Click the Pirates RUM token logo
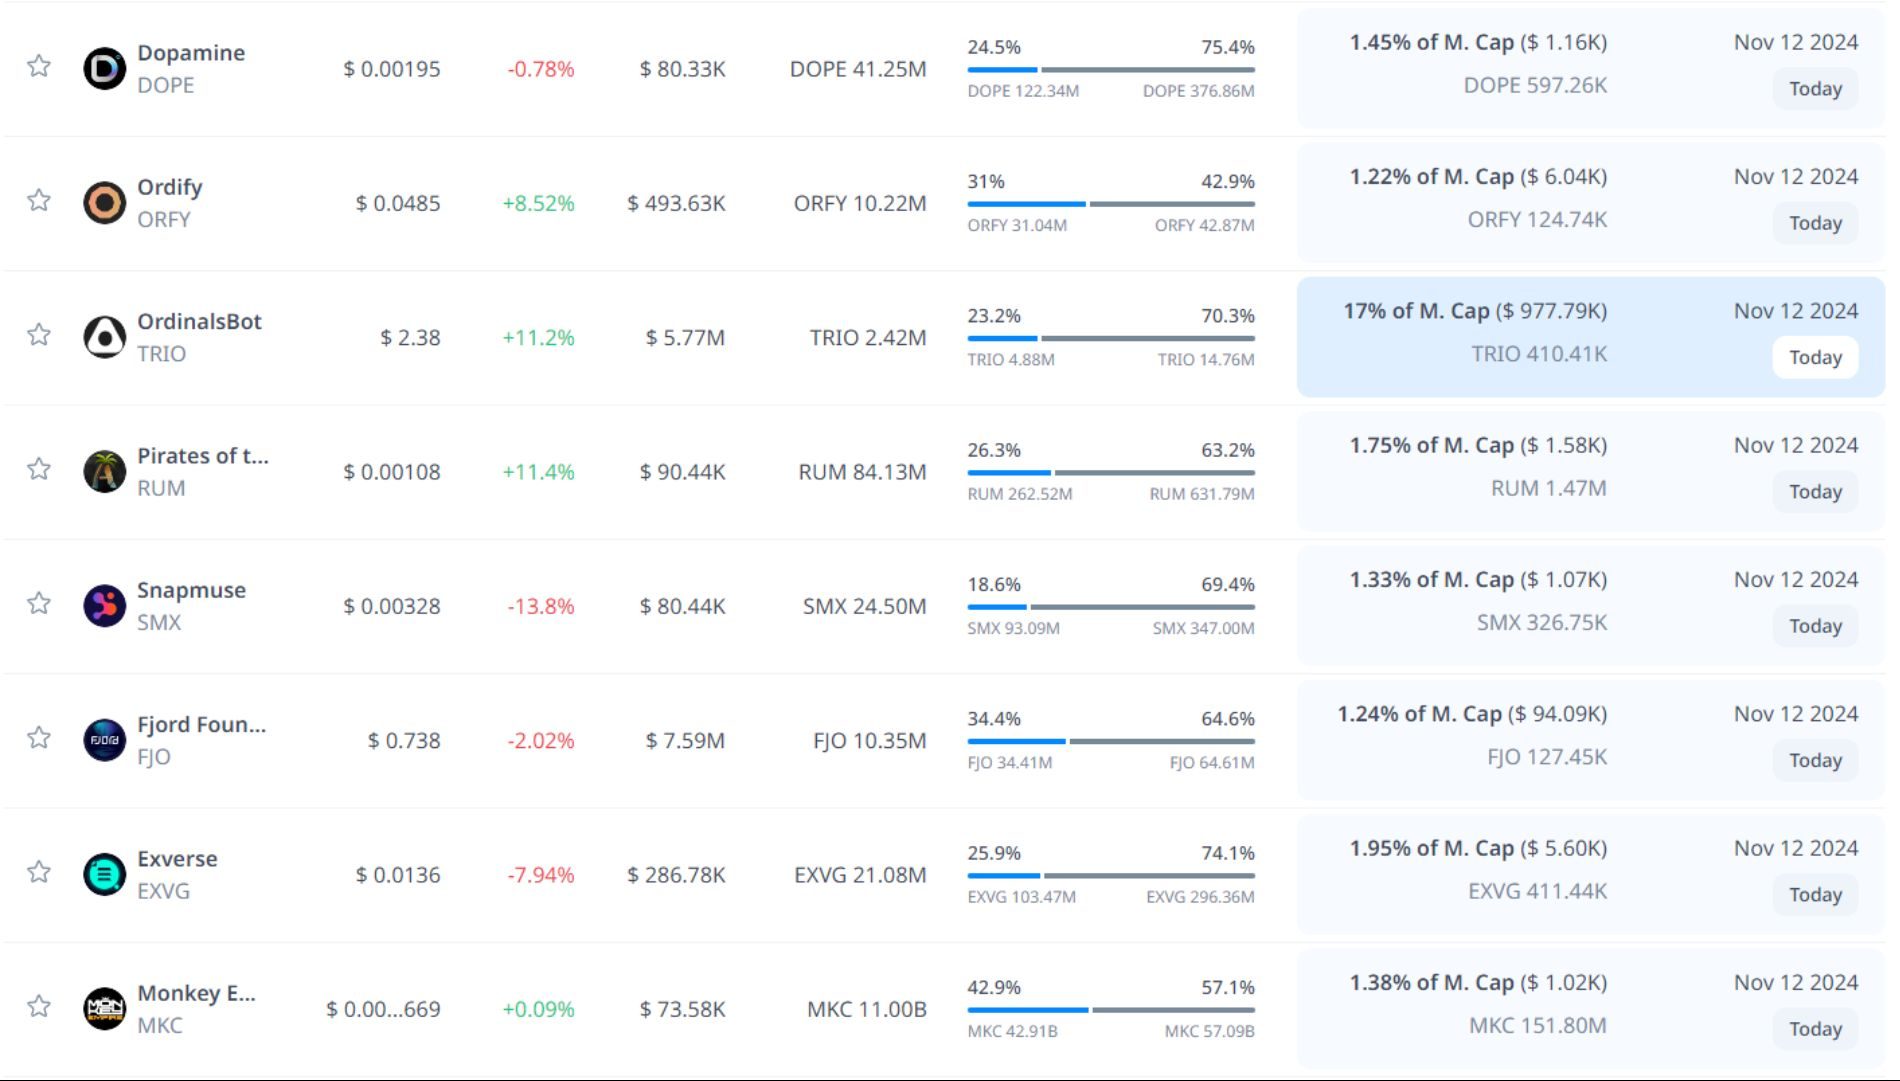Image resolution: width=1900 pixels, height=1081 pixels. 104,471
